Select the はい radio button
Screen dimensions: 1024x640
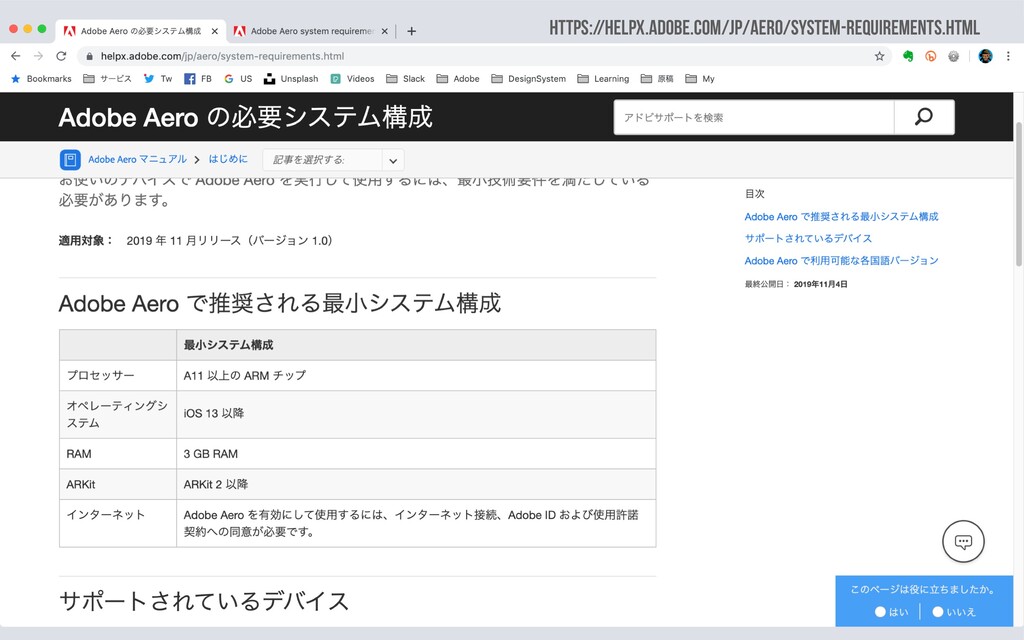click(x=880, y=612)
